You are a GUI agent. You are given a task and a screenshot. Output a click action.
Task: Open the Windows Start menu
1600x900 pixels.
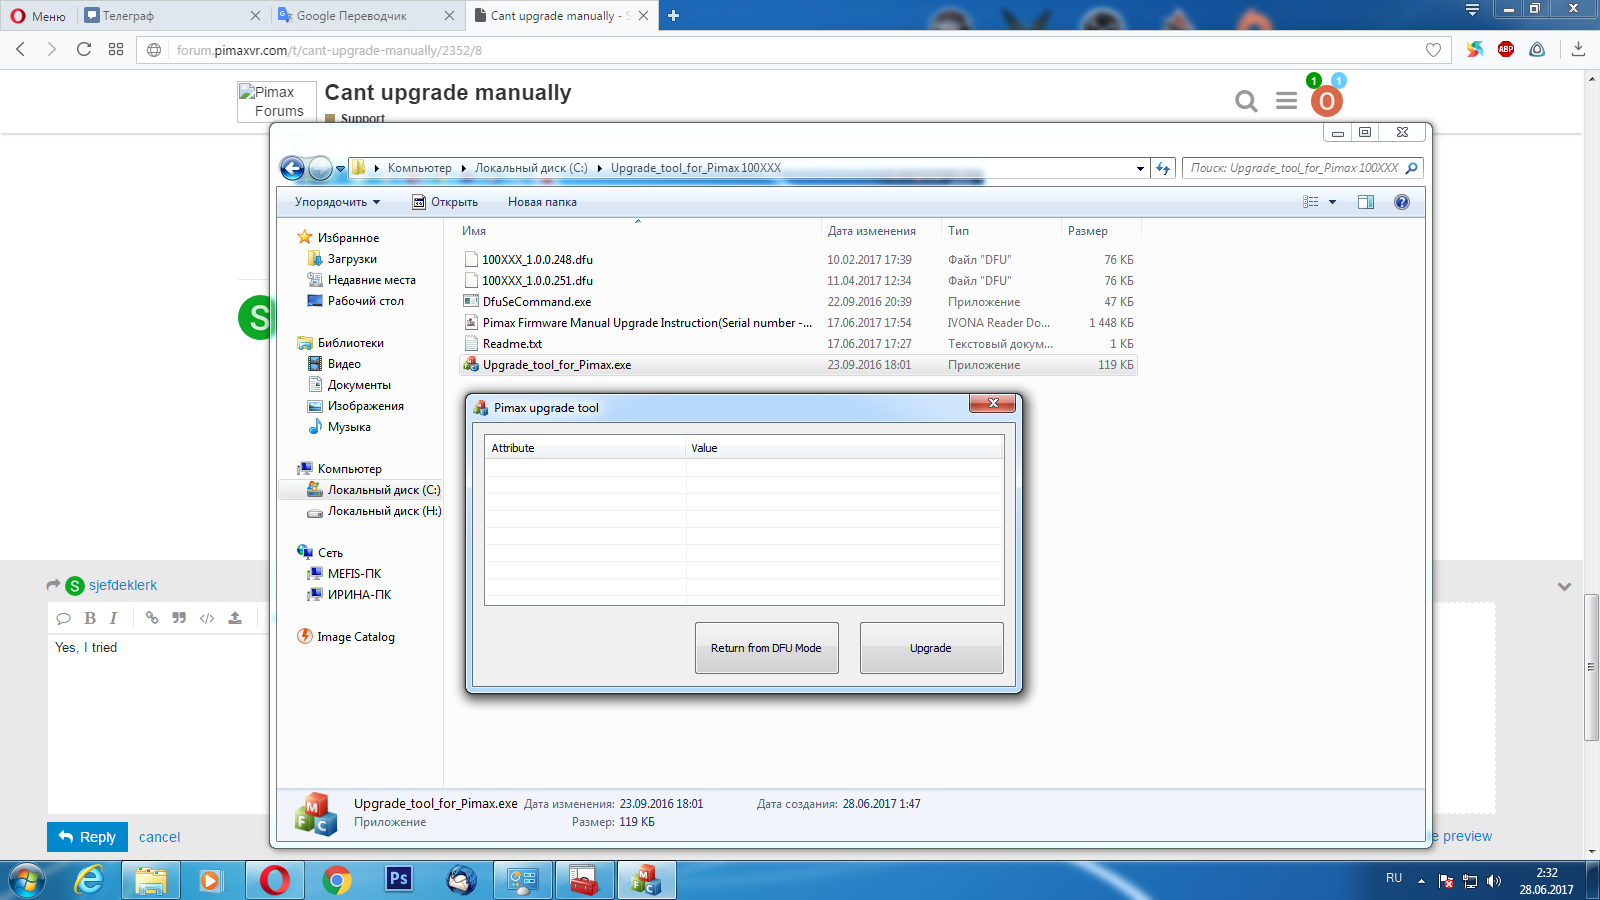tap(27, 881)
